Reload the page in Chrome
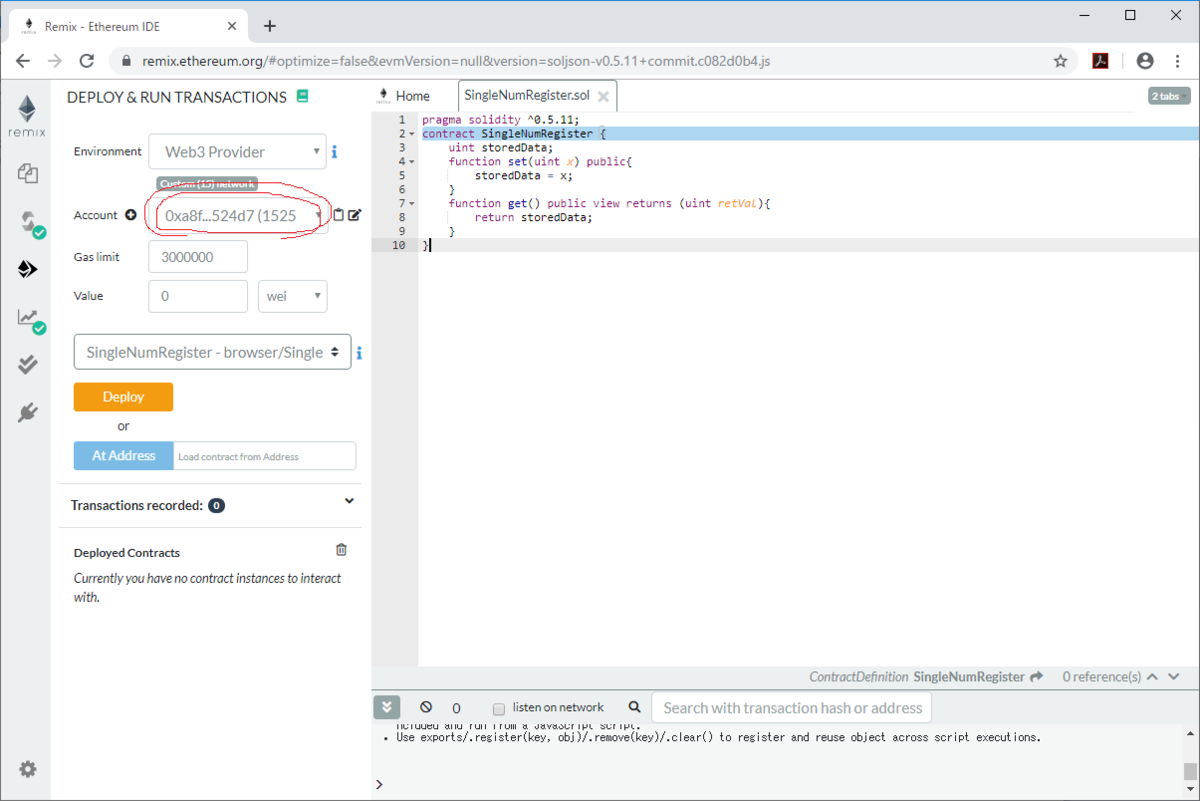The image size is (1200, 801). point(87,61)
